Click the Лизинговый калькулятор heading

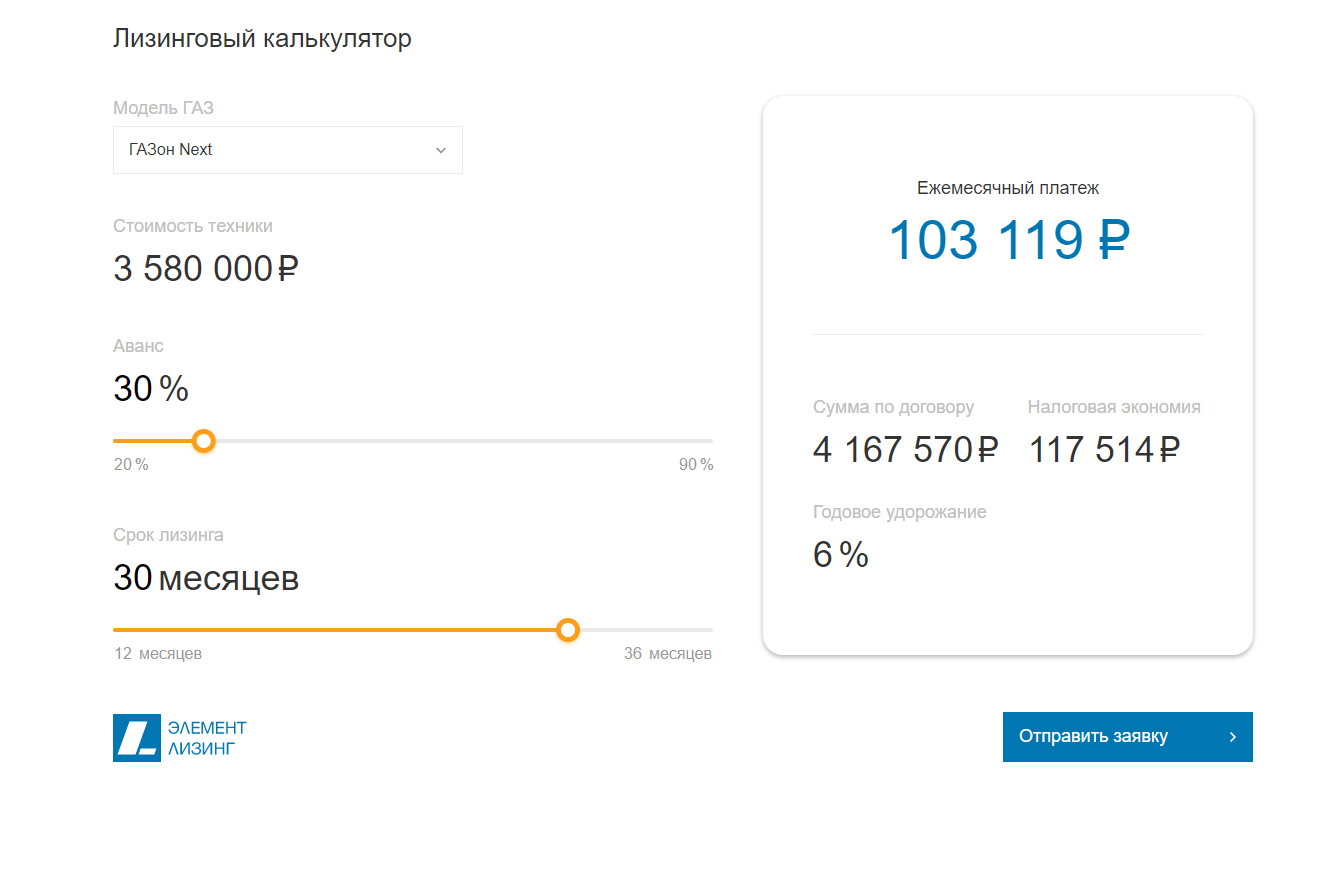262,39
